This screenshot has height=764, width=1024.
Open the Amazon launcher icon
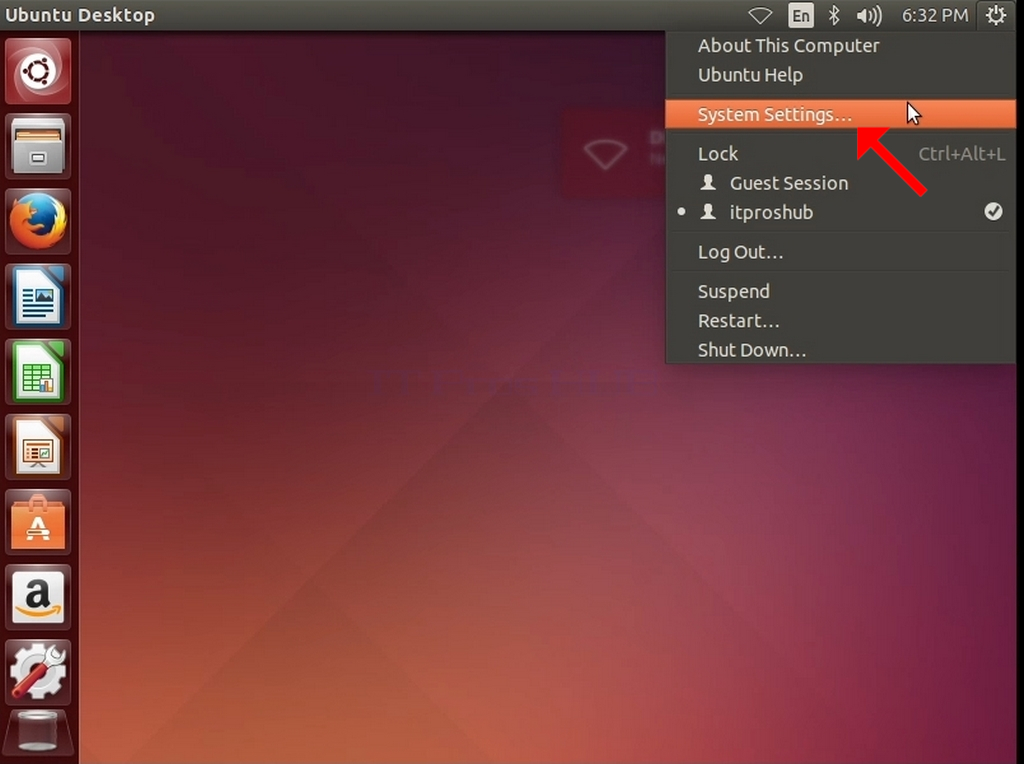pos(38,597)
